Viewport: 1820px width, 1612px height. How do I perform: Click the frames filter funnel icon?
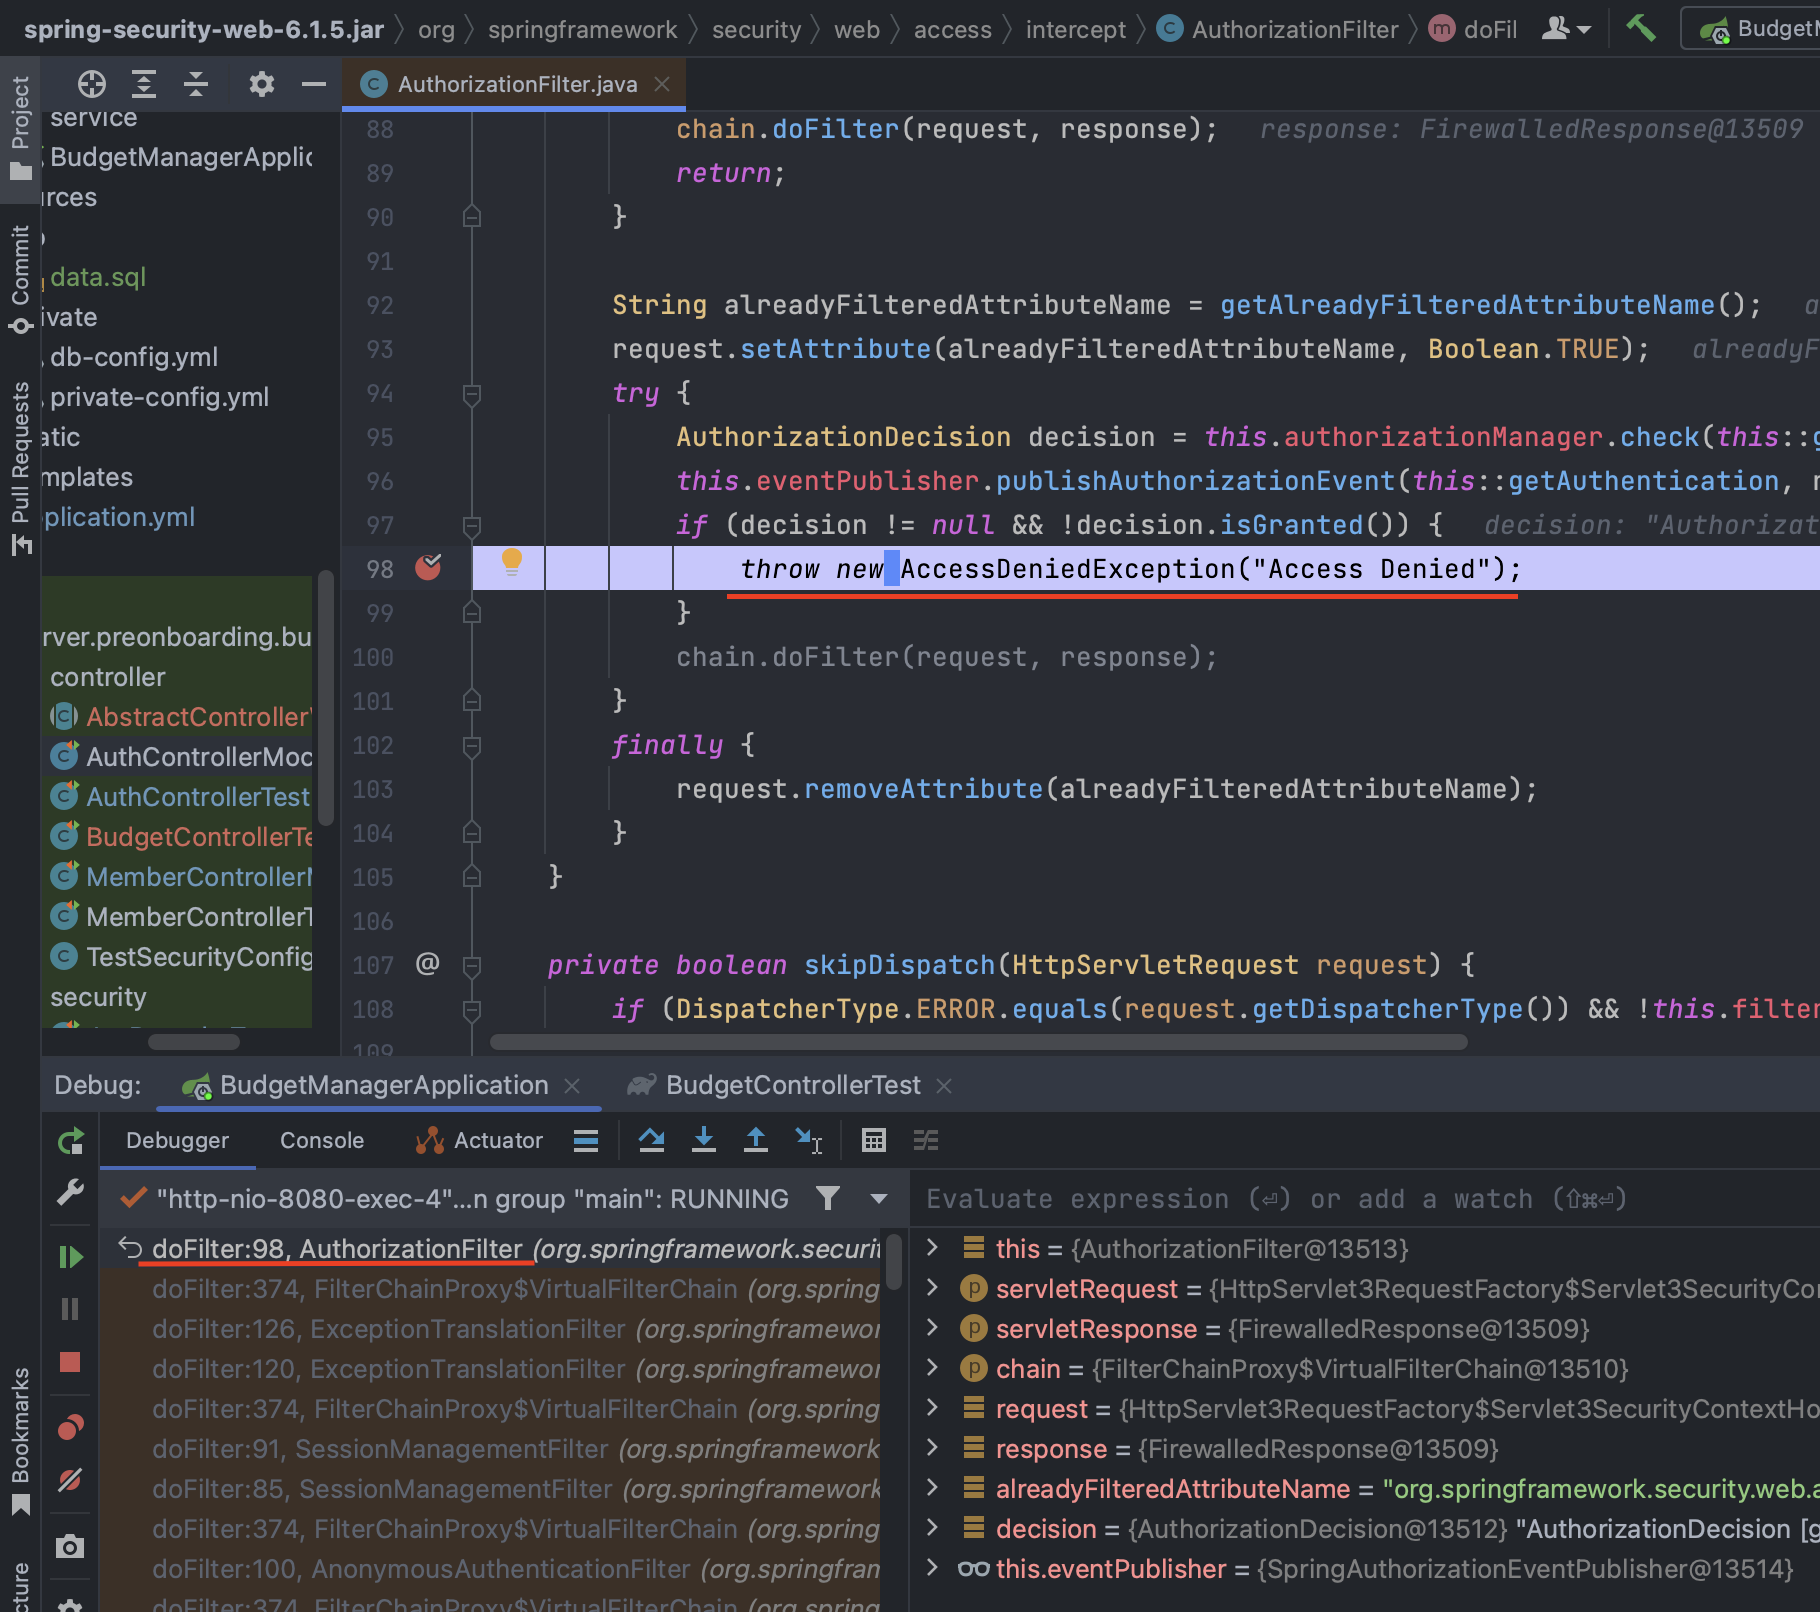pyautogui.click(x=828, y=1198)
